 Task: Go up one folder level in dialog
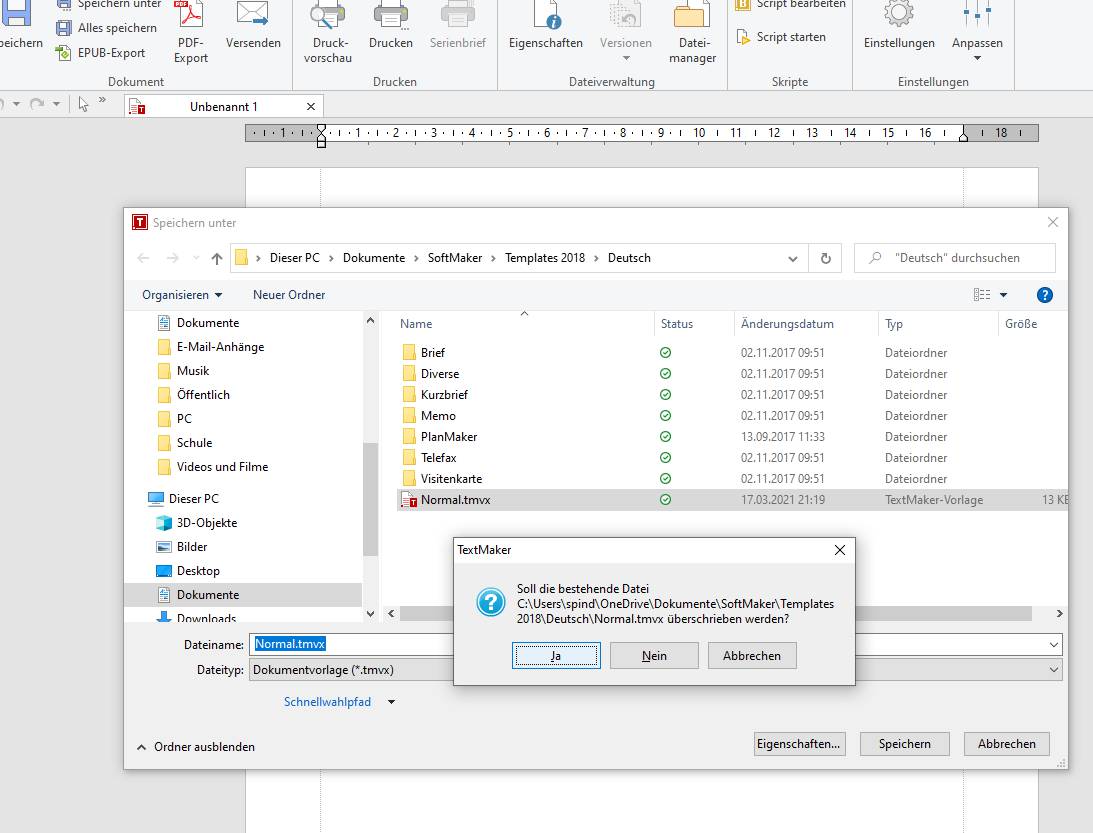[217, 259]
